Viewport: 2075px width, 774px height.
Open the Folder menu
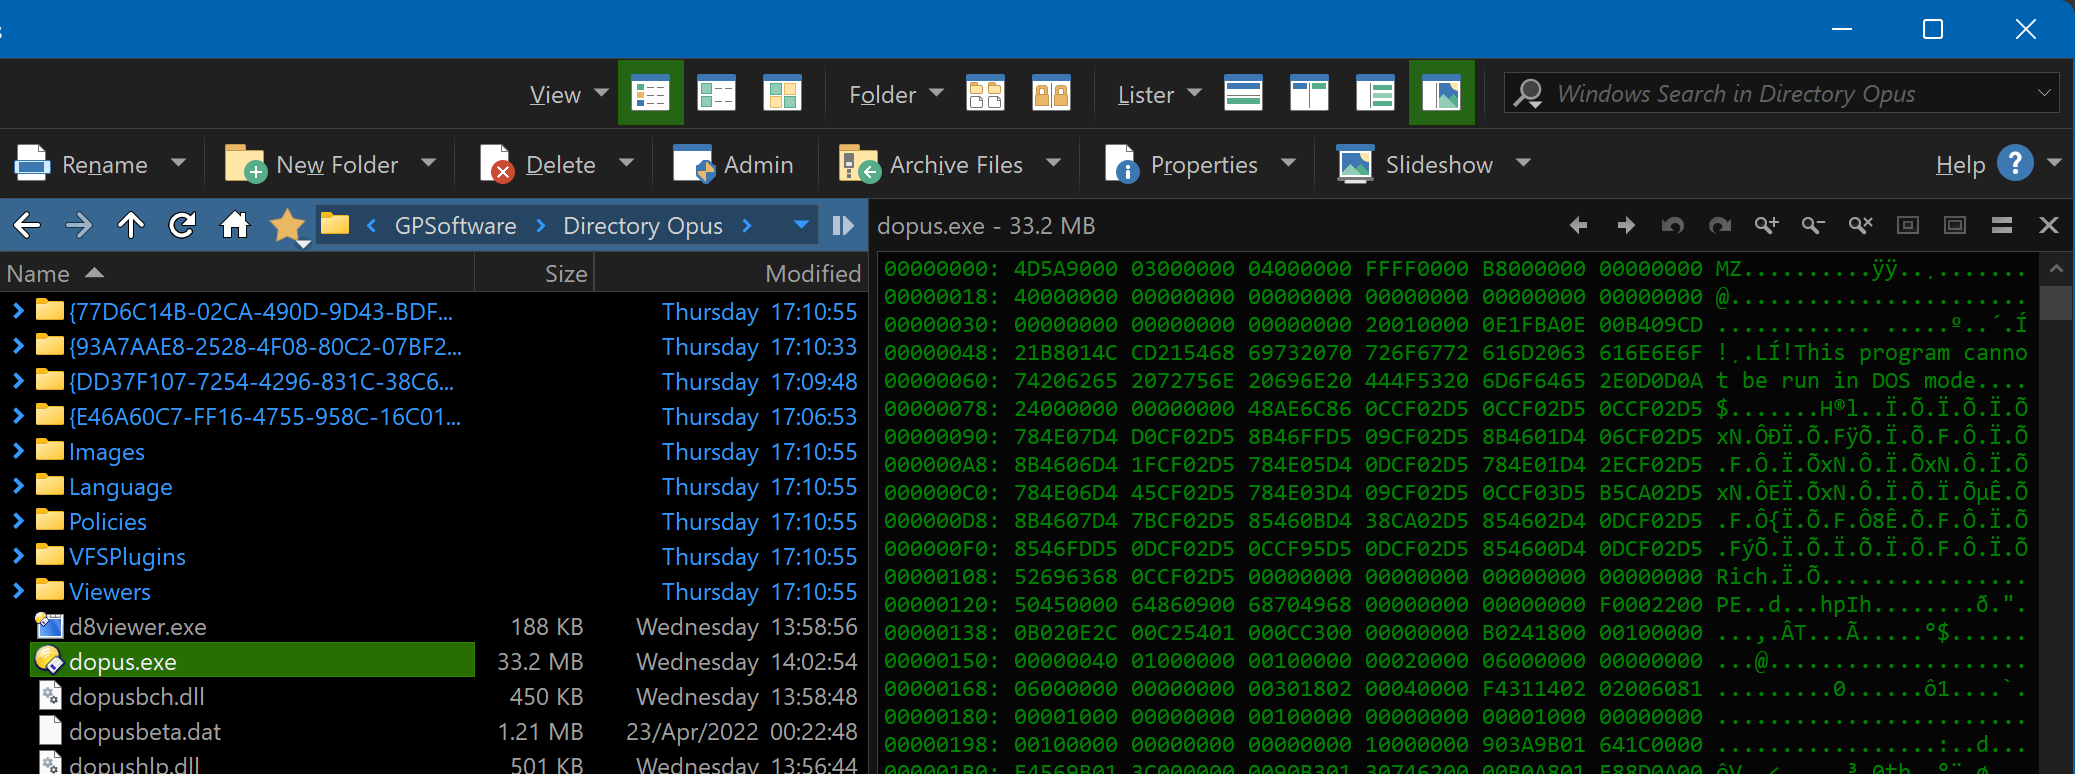click(882, 94)
